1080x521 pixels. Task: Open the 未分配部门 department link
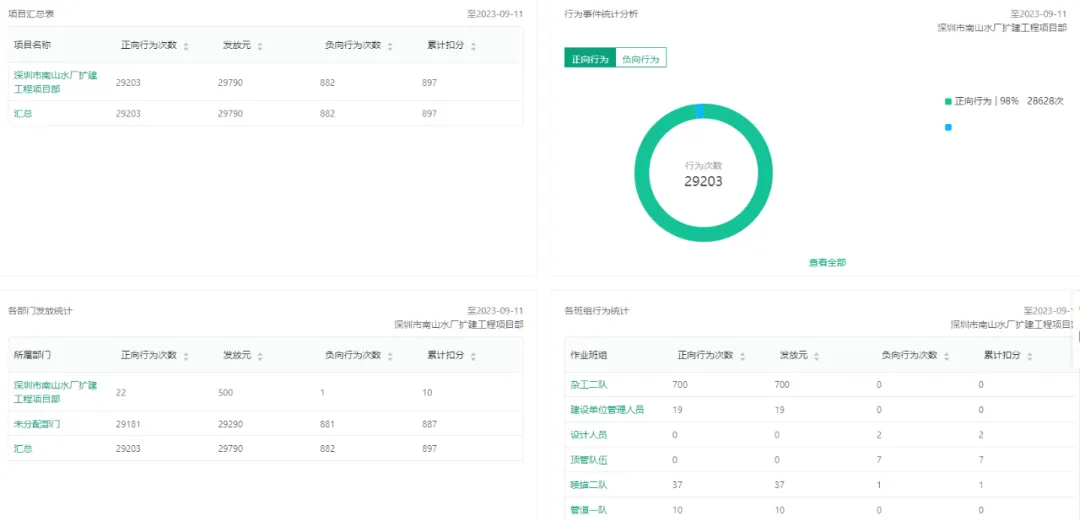[37, 424]
